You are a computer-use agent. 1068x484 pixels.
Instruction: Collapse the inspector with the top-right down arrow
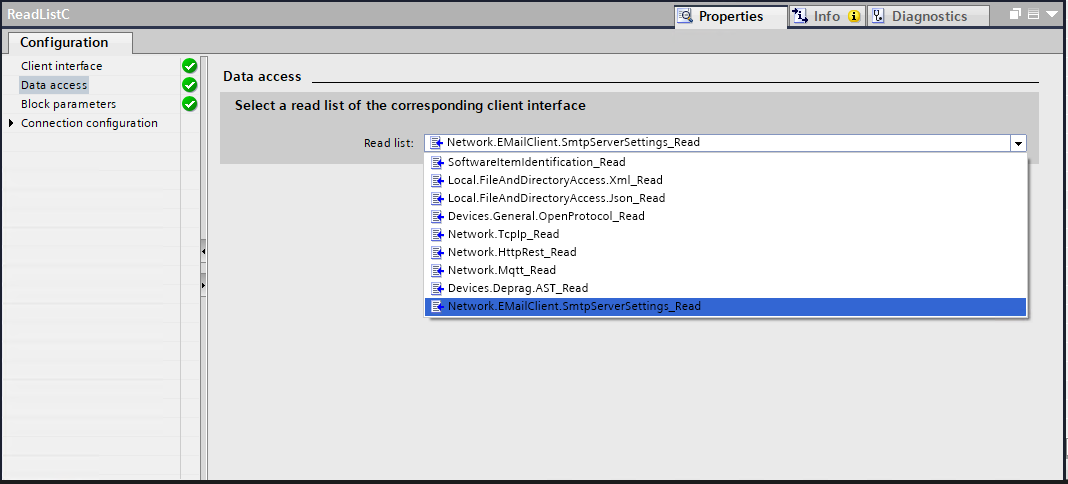pyautogui.click(x=1051, y=15)
